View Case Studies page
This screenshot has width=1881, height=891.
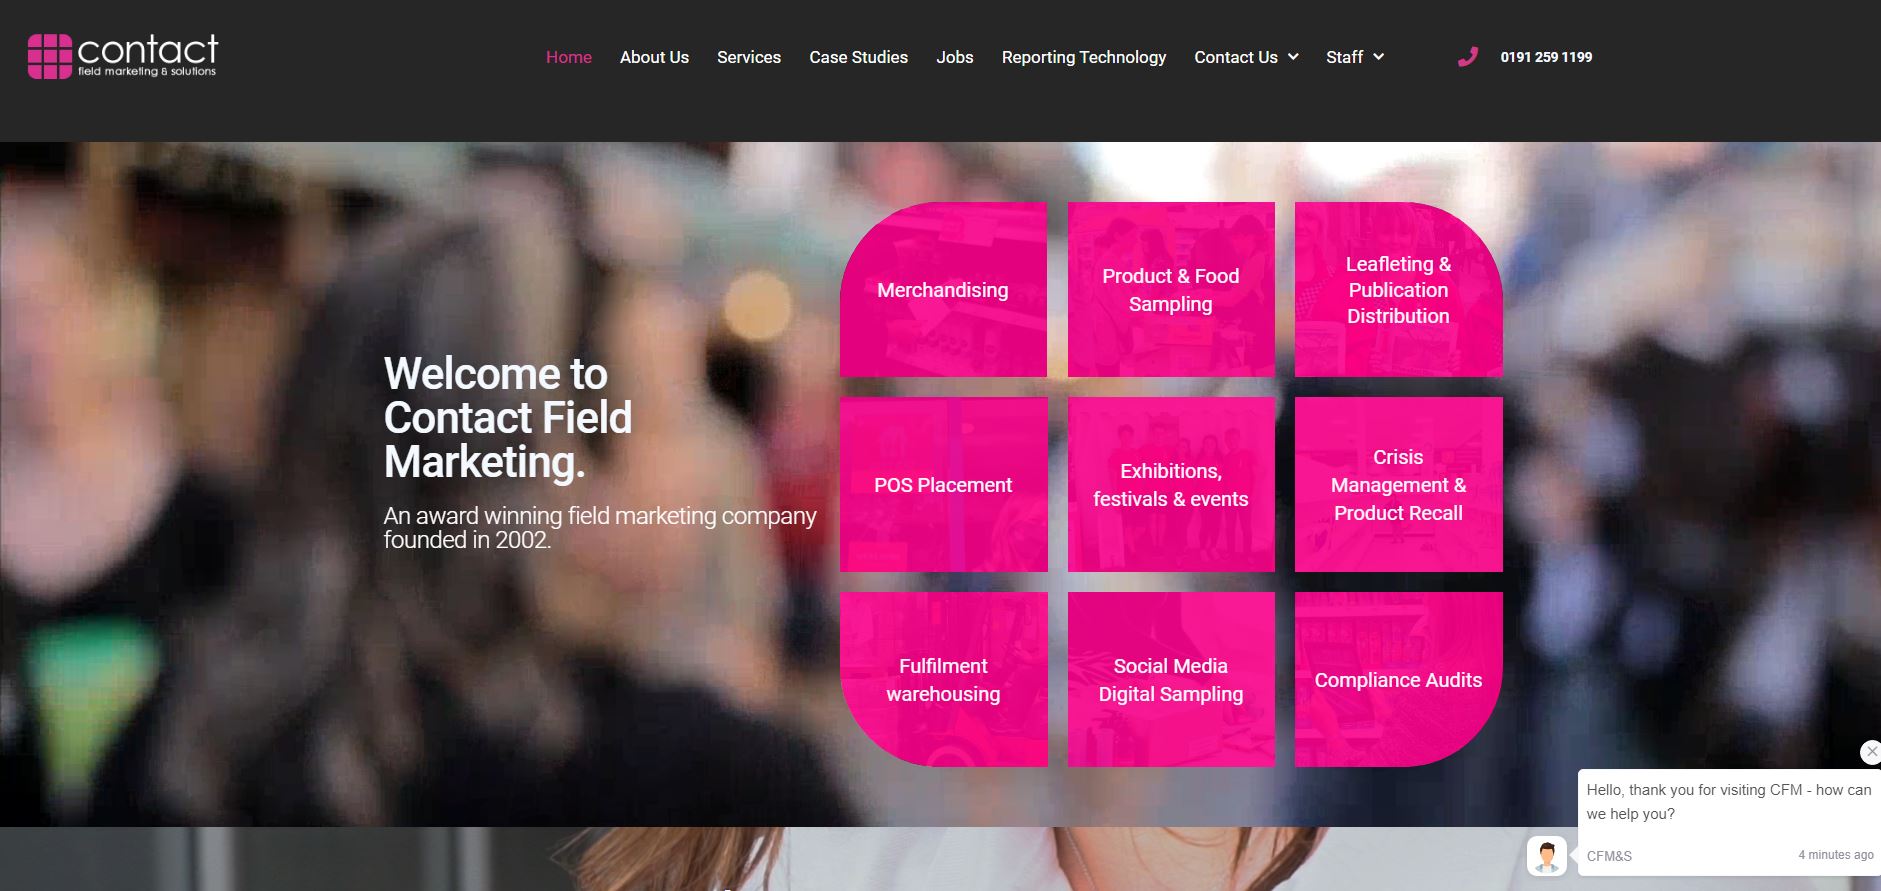(x=859, y=57)
